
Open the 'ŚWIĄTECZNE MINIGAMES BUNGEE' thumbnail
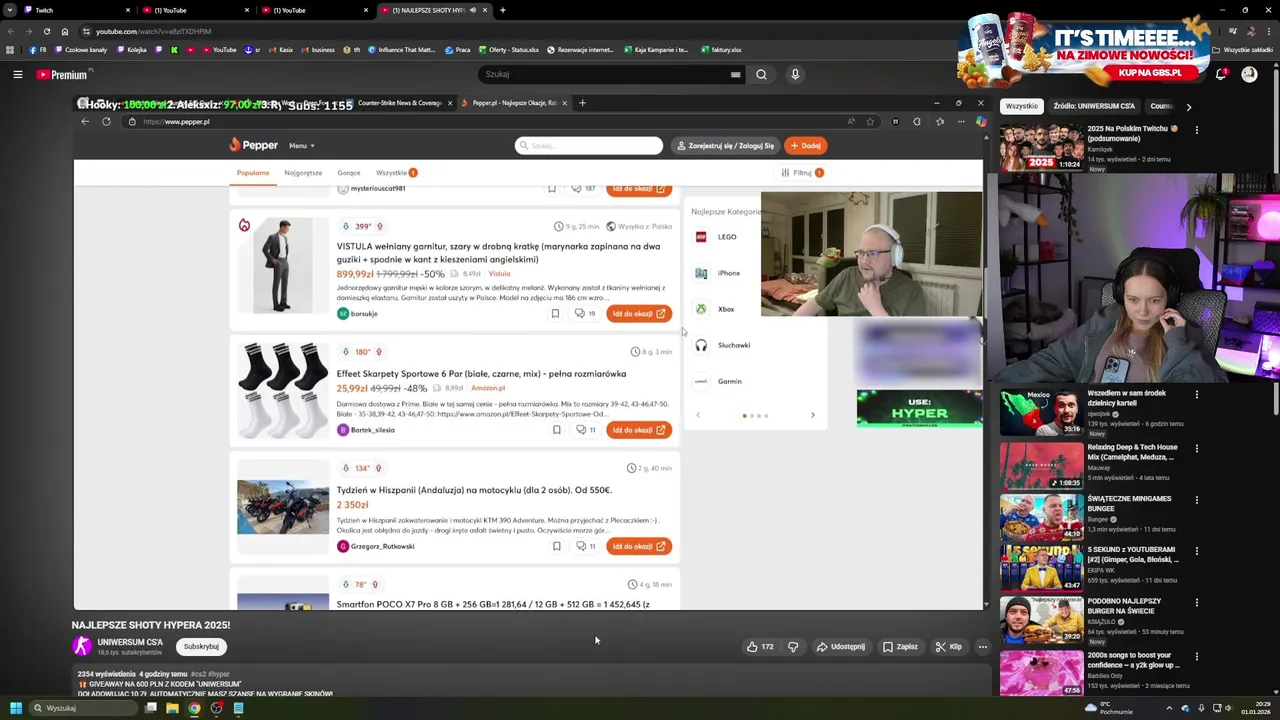coord(1041,516)
